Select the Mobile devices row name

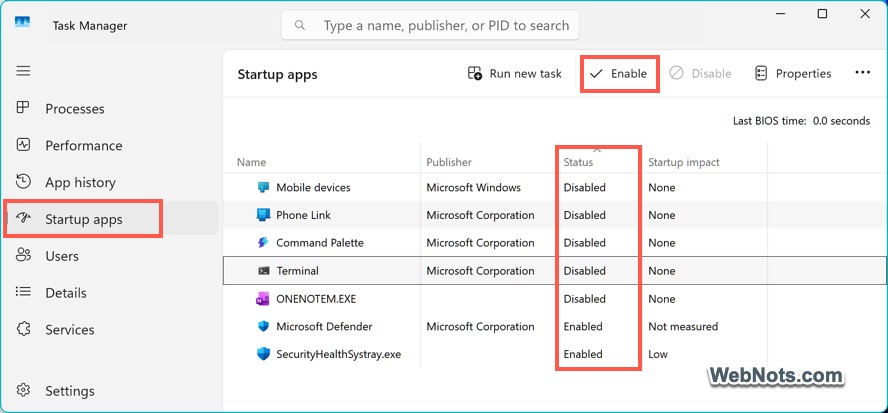[313, 188]
